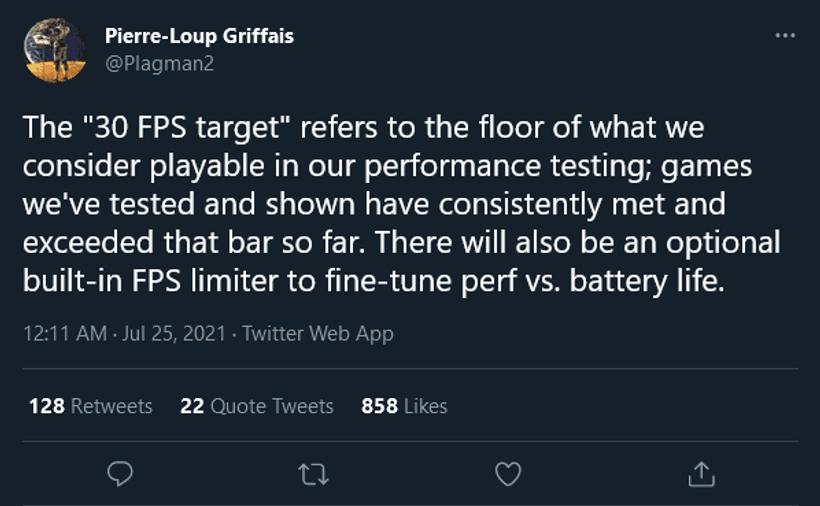820x506 pixels.
Task: Click the word Likes in the stats row
Action: pyautogui.click(x=426, y=406)
